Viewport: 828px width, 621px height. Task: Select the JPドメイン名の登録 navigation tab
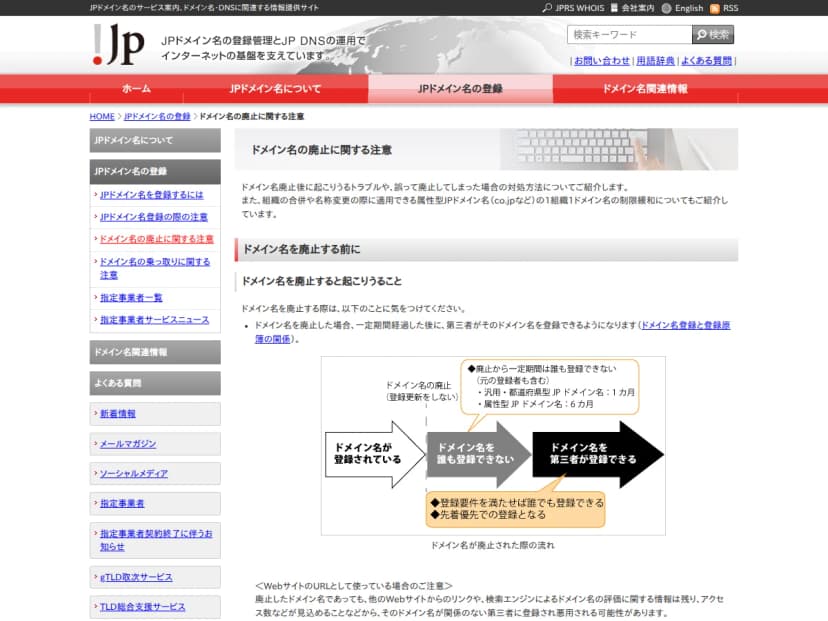(460, 89)
